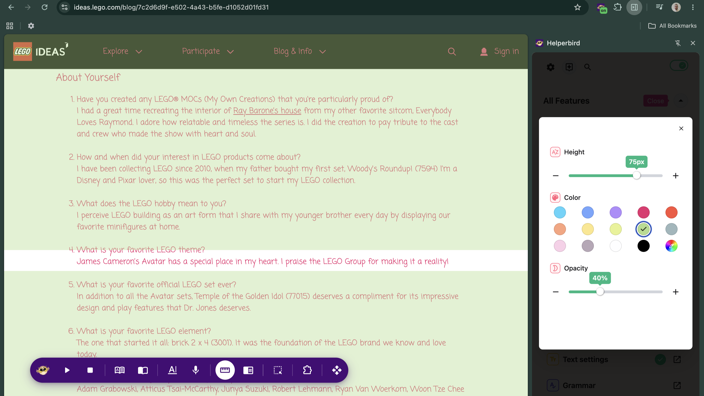The image size is (704, 396).
Task: Close the Helperbird side panel
Action: click(693, 43)
